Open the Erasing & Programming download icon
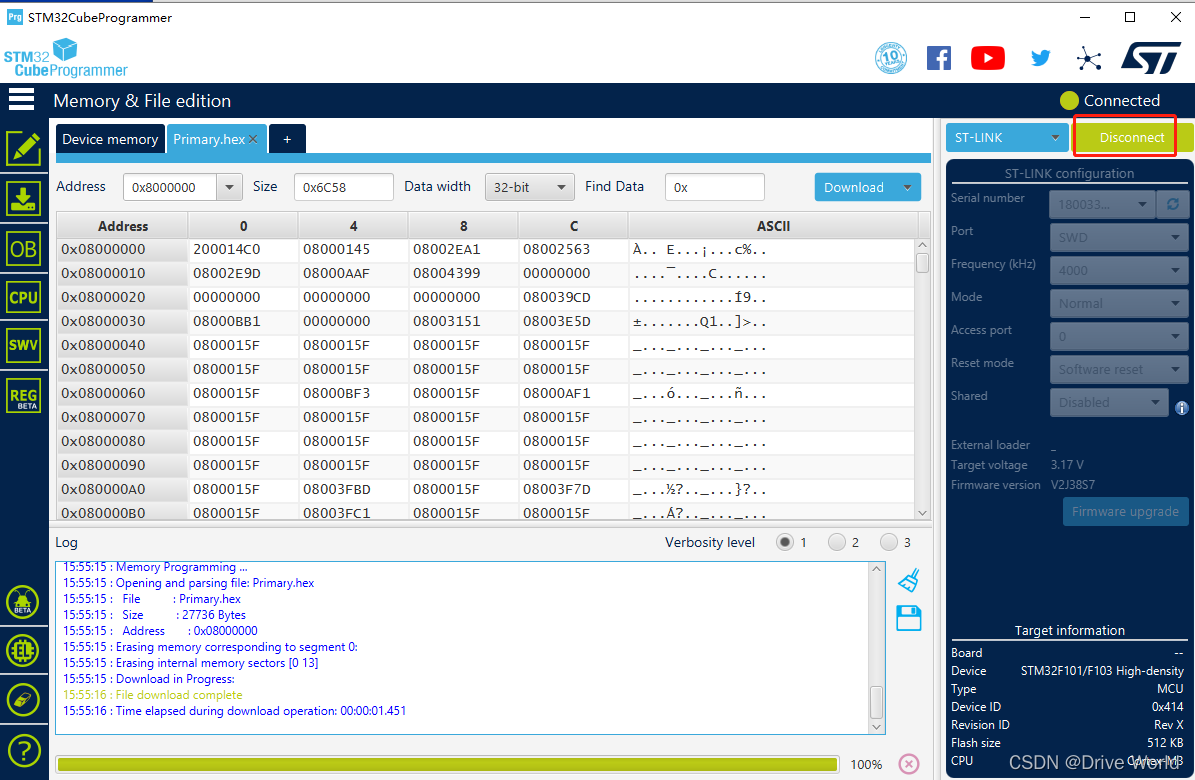The height and width of the screenshot is (780, 1195). coord(24,198)
